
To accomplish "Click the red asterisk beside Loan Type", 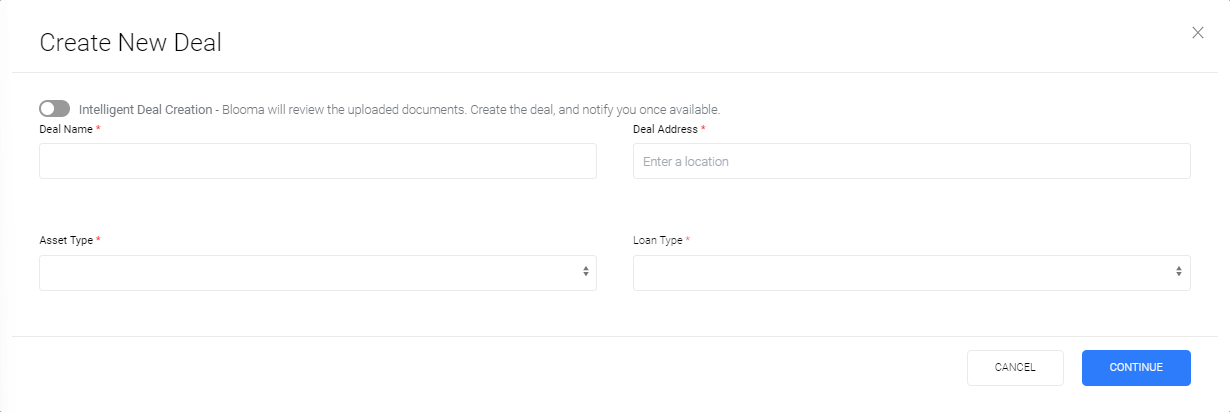I will (x=688, y=240).
